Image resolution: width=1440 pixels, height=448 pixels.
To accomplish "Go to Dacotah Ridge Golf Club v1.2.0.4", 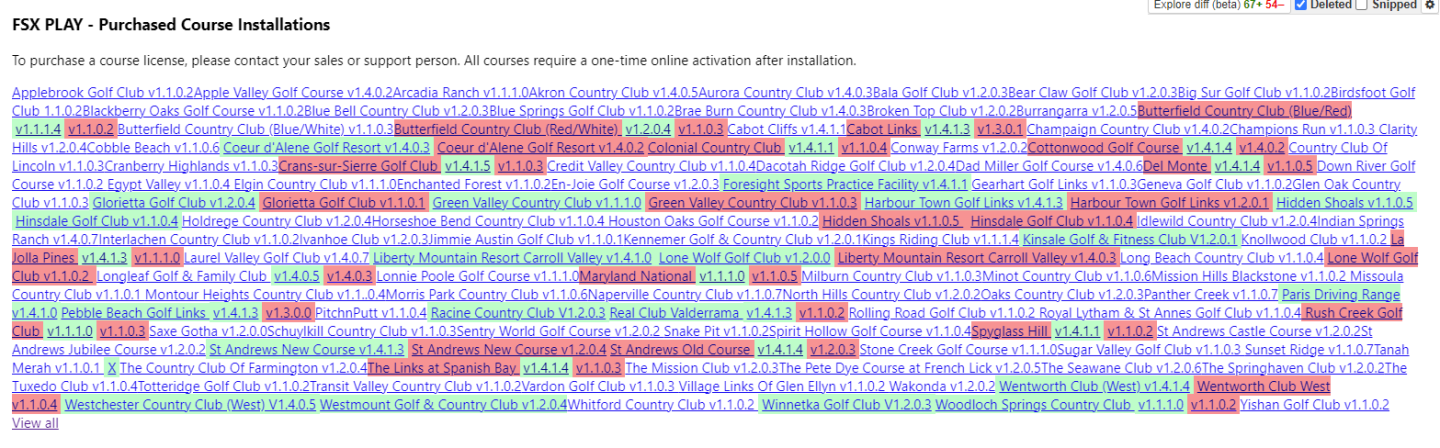I will coord(856,166).
